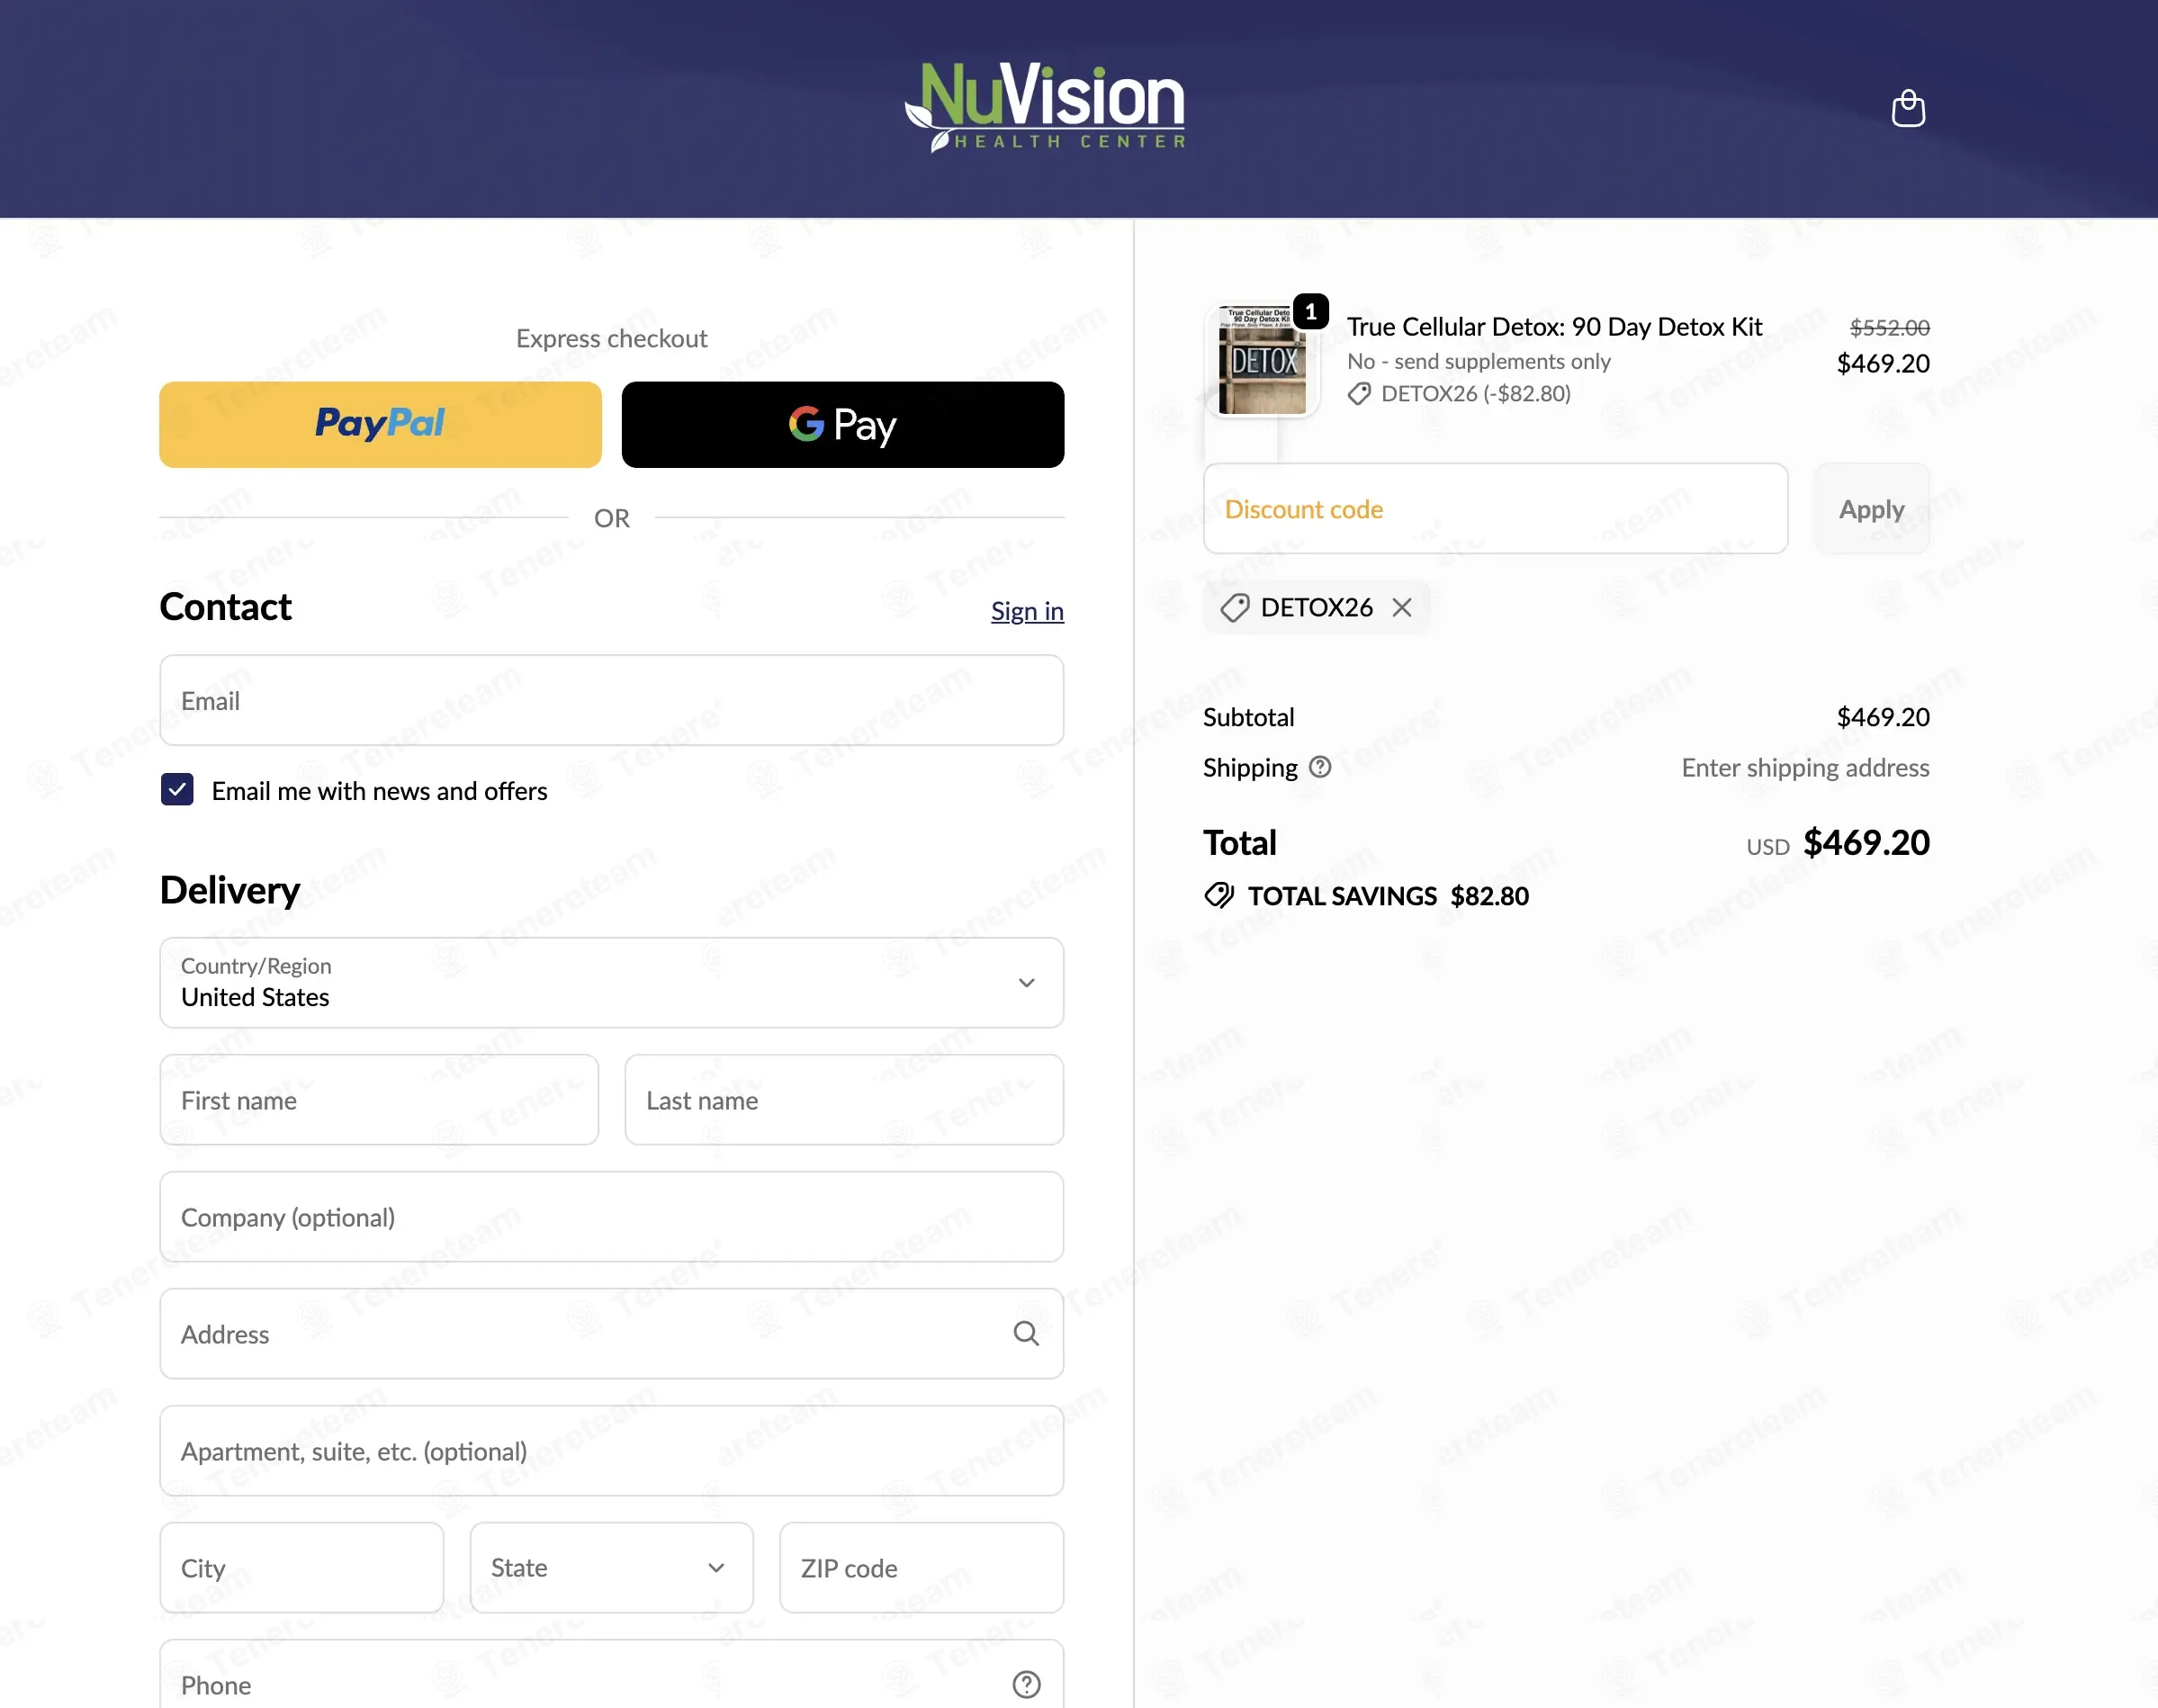Open the shopping bag cart icon
This screenshot has width=2158, height=1708.
click(1908, 108)
